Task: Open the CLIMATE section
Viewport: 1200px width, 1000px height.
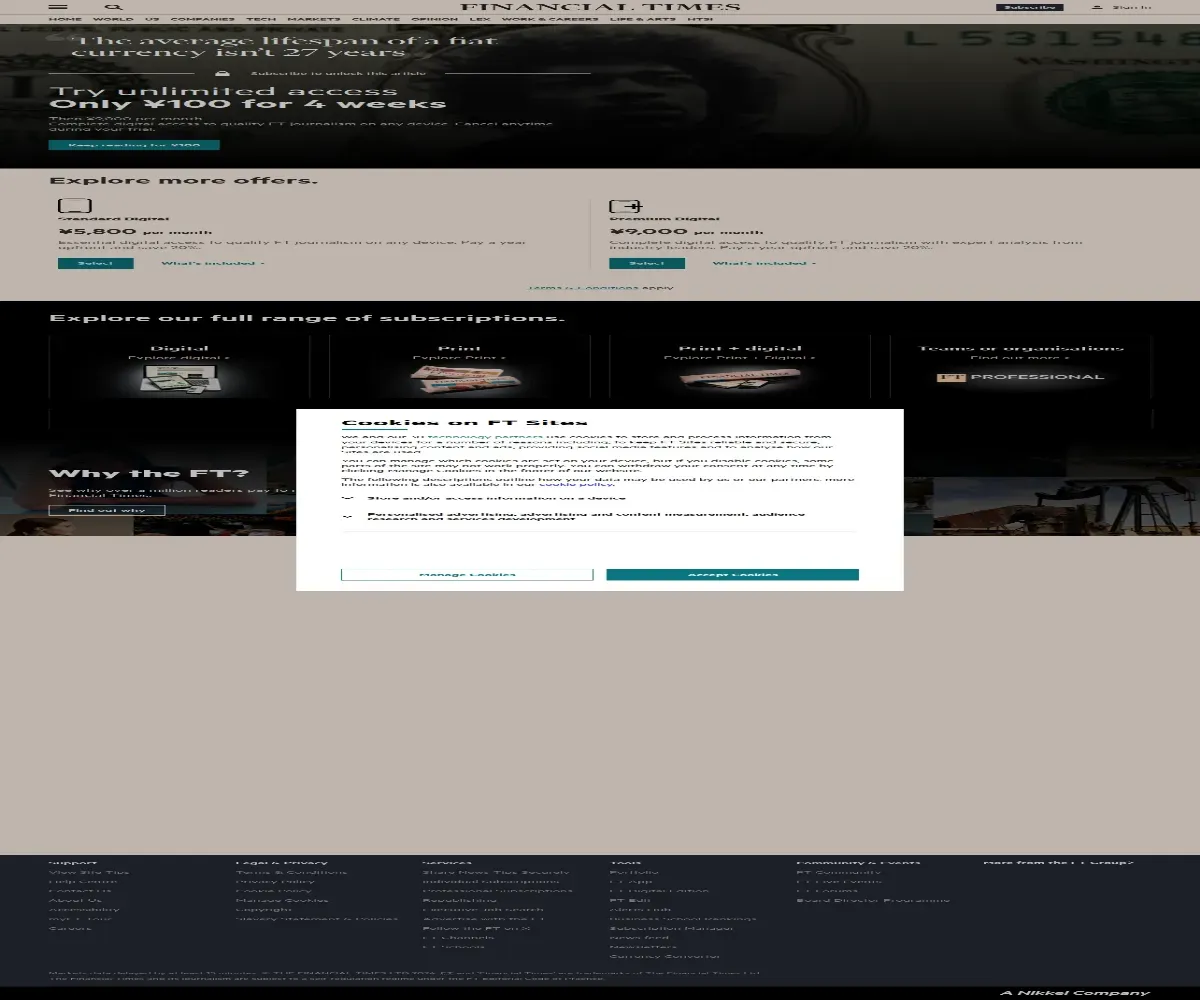Action: 376,19
